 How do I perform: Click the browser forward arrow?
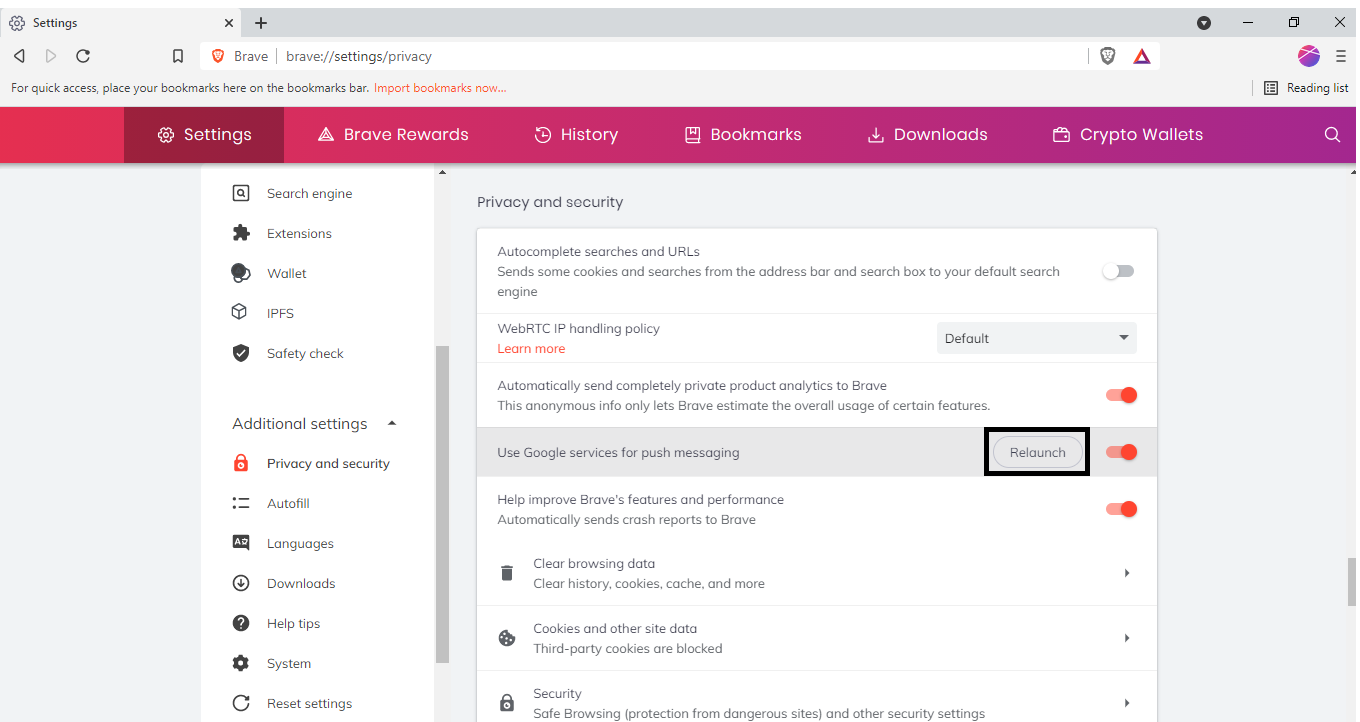coord(51,56)
